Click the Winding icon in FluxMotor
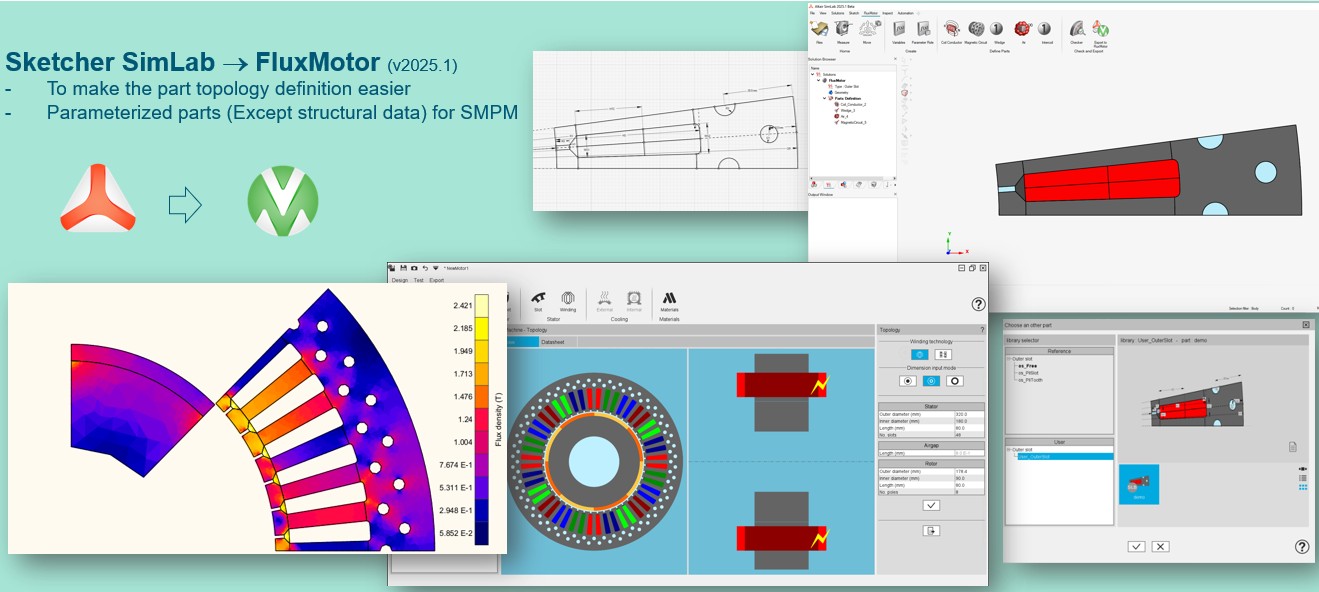The height and width of the screenshot is (592, 1319). pyautogui.click(x=568, y=298)
